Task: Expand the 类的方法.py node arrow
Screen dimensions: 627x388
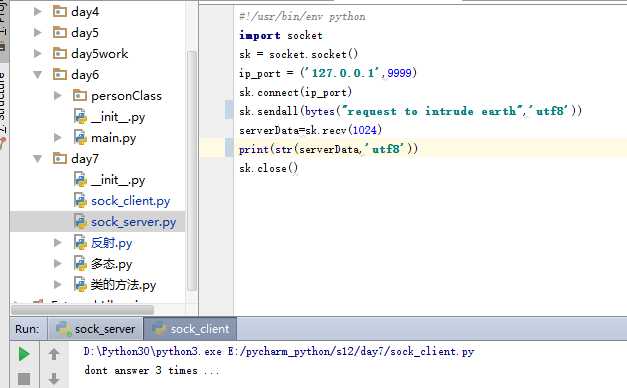Action: pos(58,284)
